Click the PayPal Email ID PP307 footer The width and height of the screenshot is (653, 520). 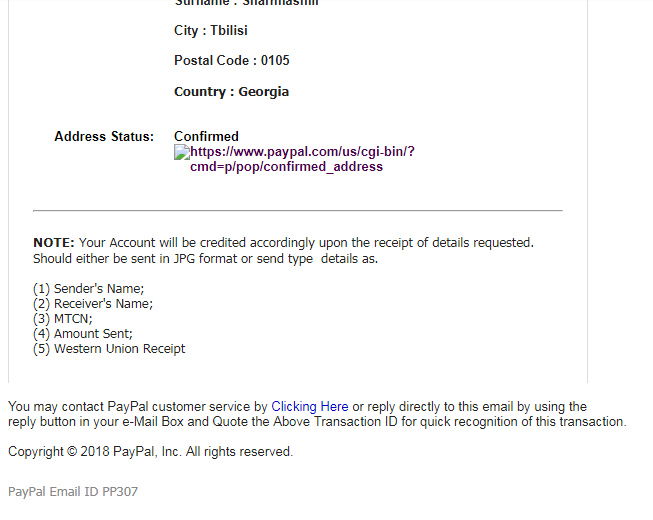tap(73, 492)
